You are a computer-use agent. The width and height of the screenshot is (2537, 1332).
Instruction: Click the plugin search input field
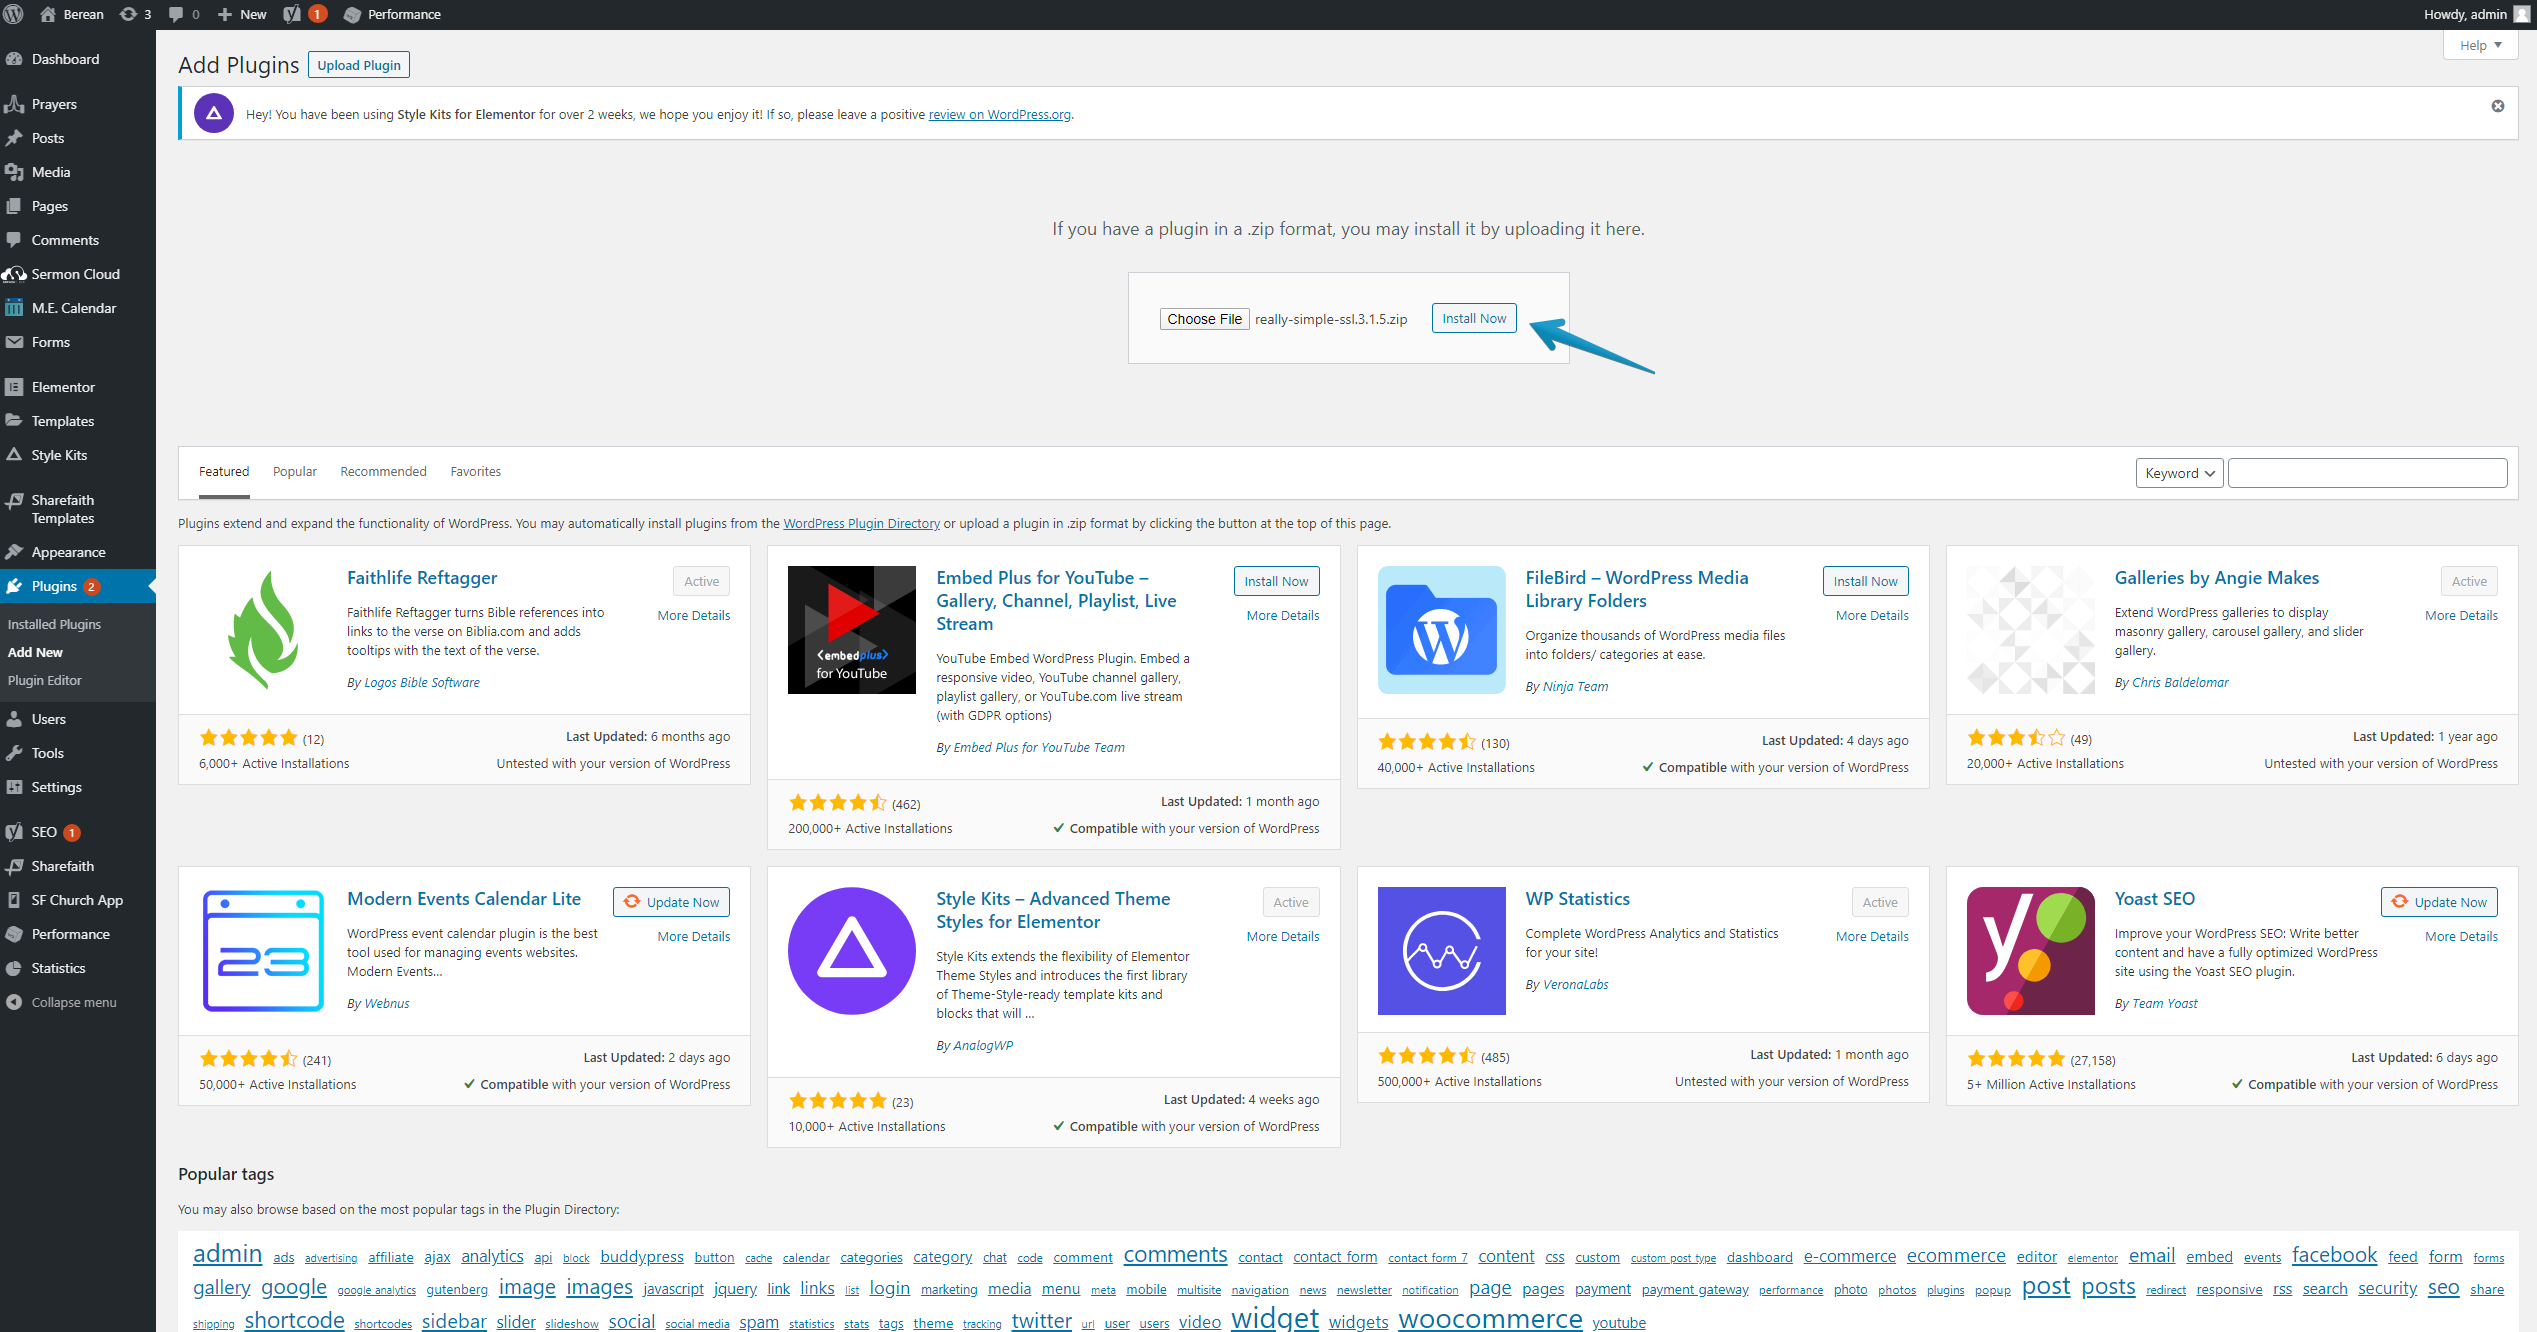click(2367, 473)
